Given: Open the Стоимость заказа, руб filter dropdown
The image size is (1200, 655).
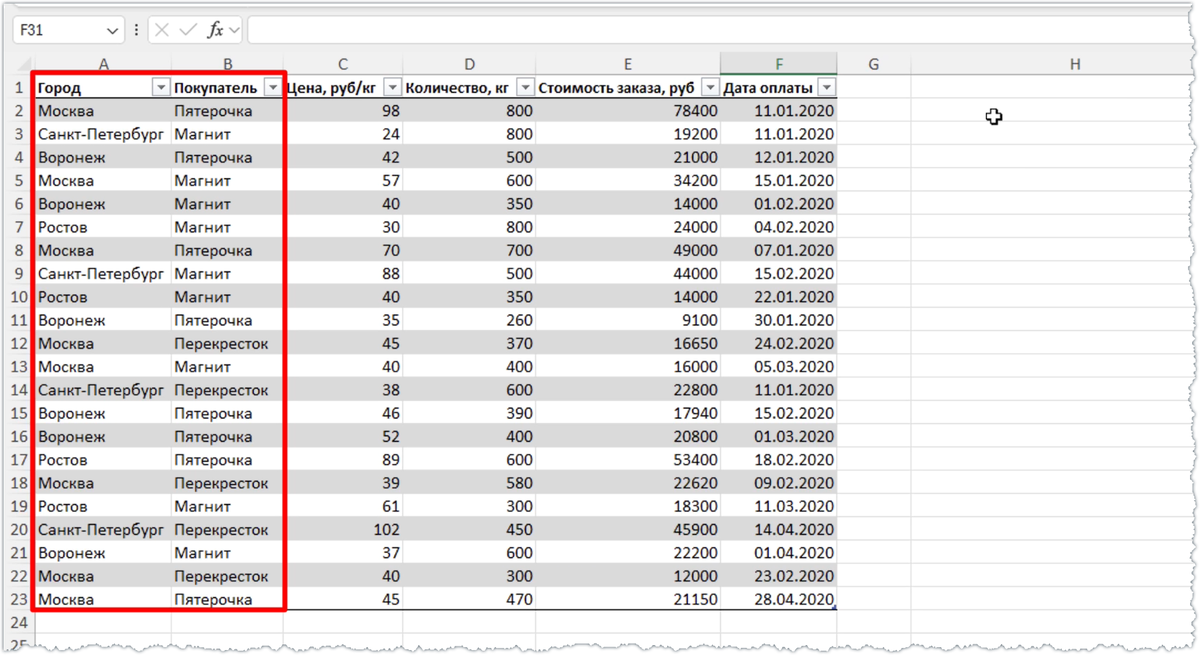Looking at the screenshot, I should (710, 88).
